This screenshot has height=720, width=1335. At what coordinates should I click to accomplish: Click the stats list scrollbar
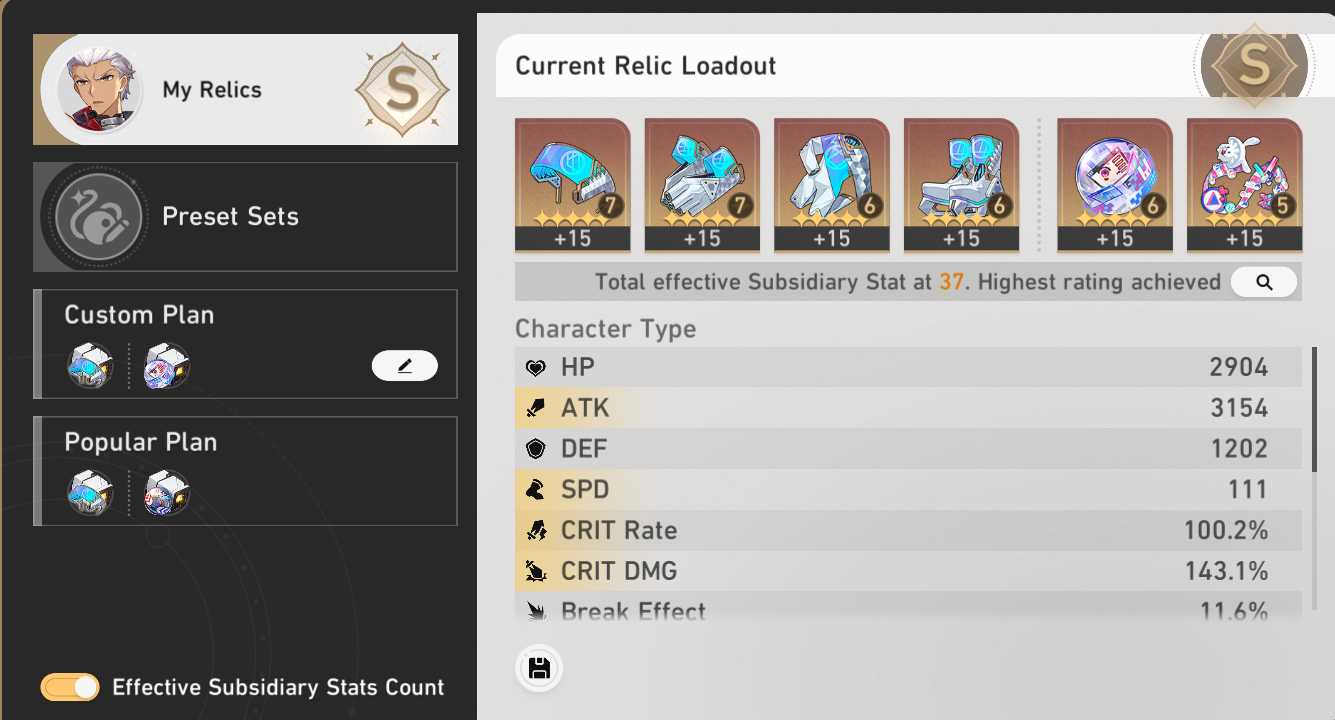(1314, 409)
